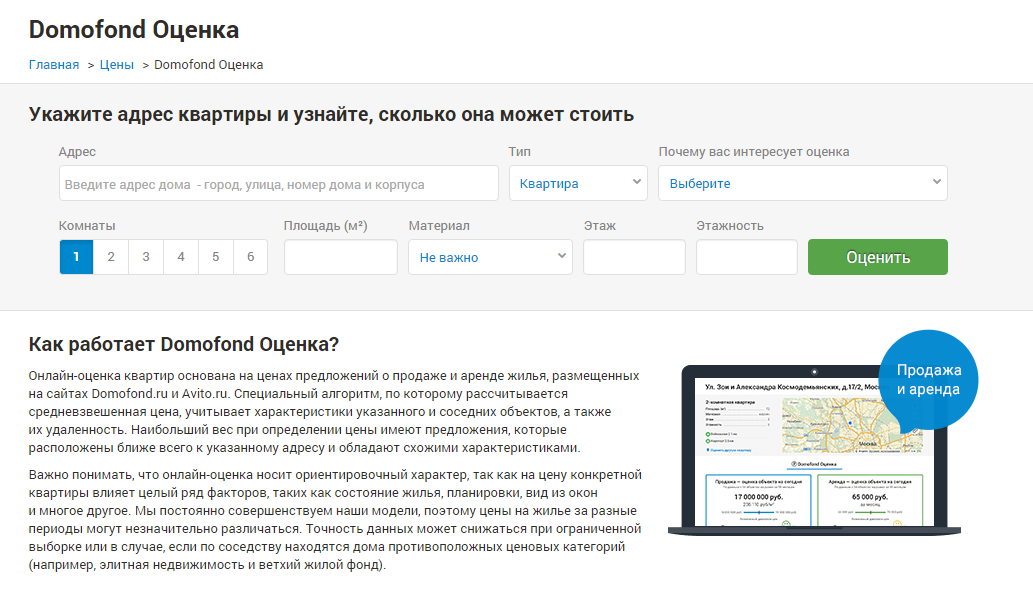
Task: Select 1 room option
Action: coord(76,257)
